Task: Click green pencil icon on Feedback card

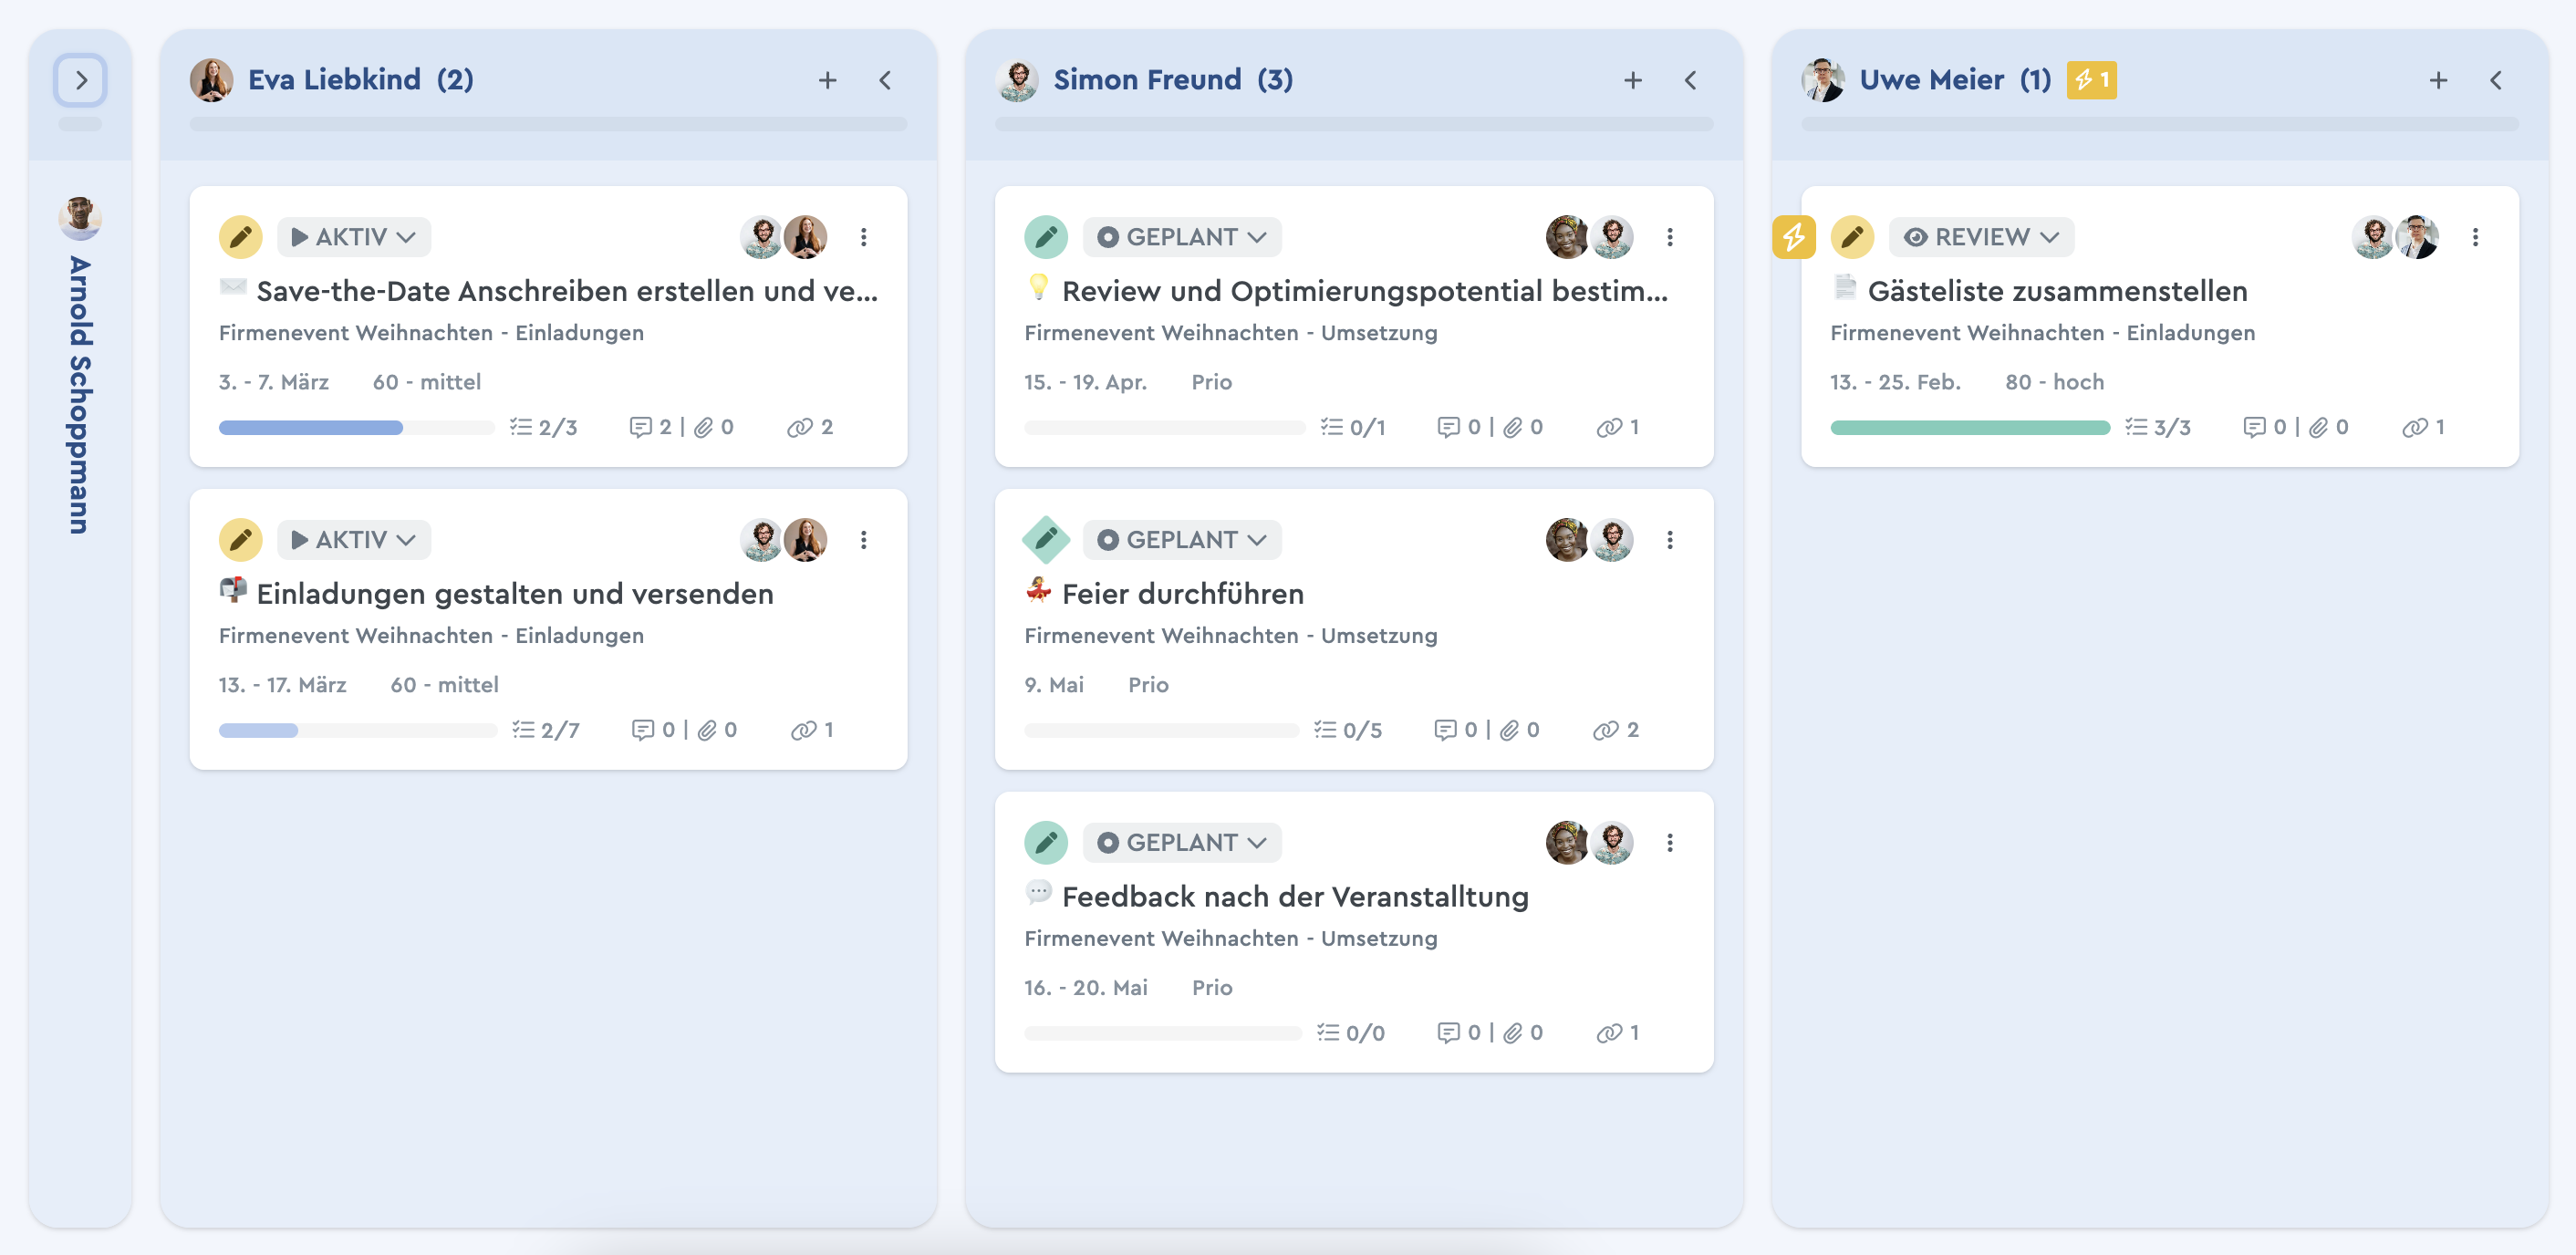Action: (1046, 843)
